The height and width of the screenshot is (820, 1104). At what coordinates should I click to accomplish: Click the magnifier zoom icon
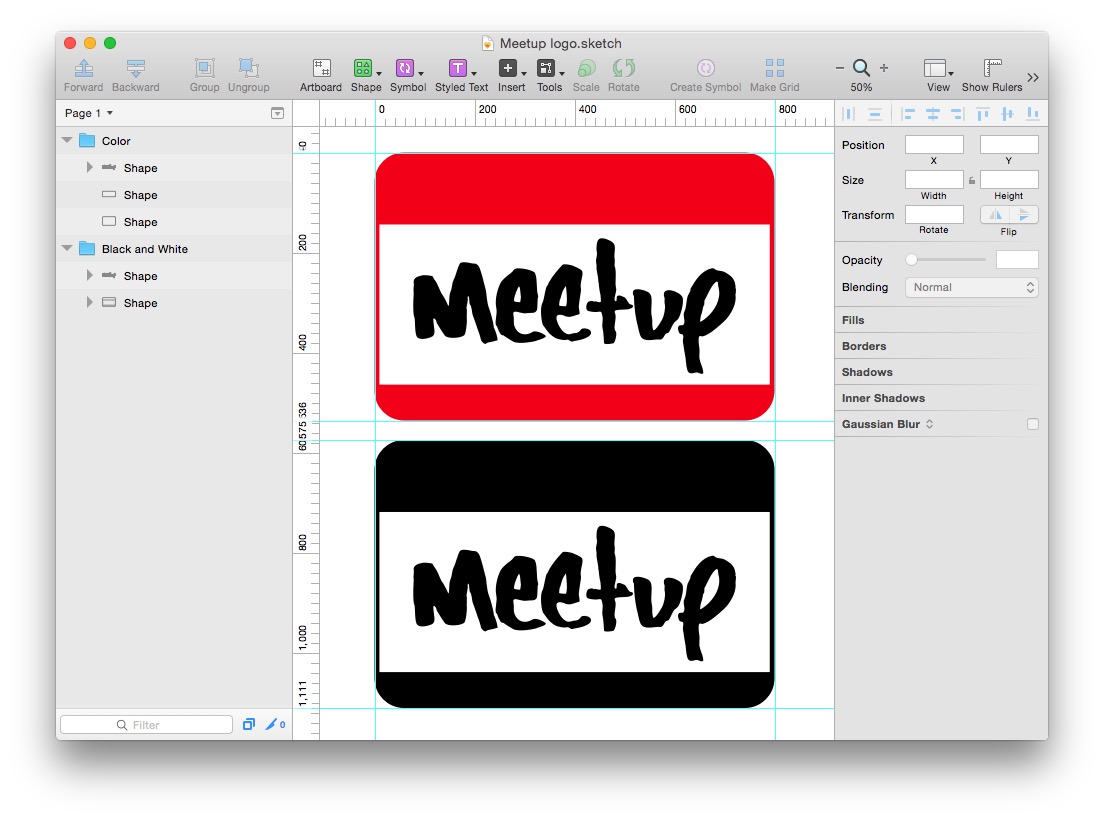tap(862, 68)
